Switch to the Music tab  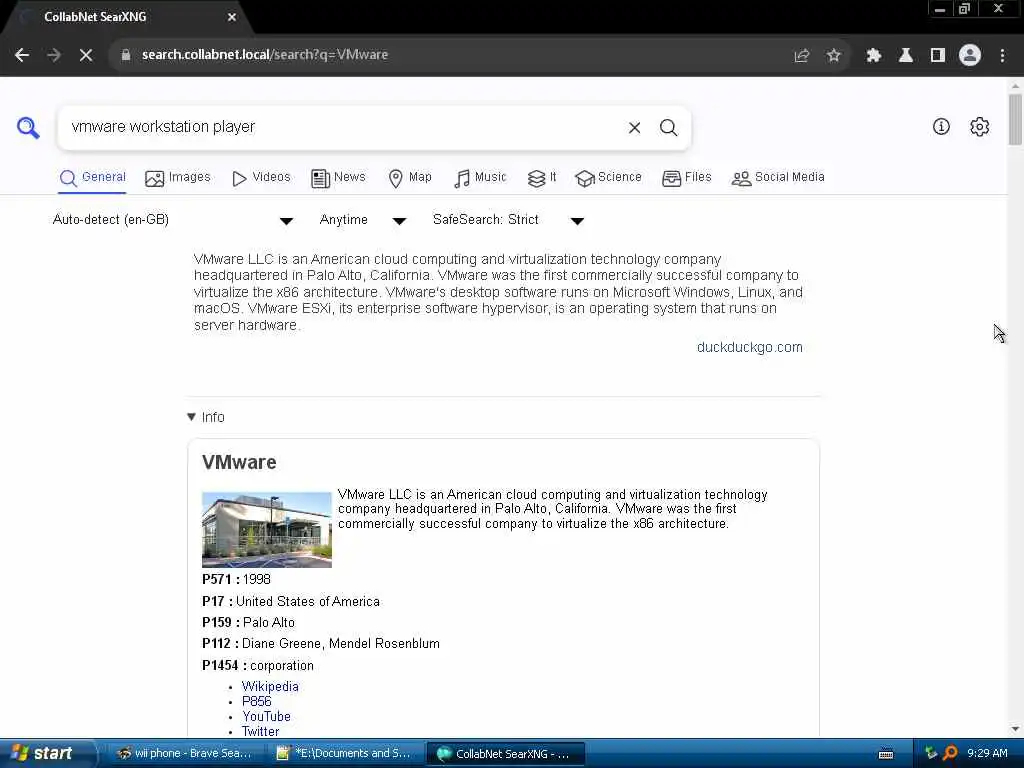coord(480,178)
